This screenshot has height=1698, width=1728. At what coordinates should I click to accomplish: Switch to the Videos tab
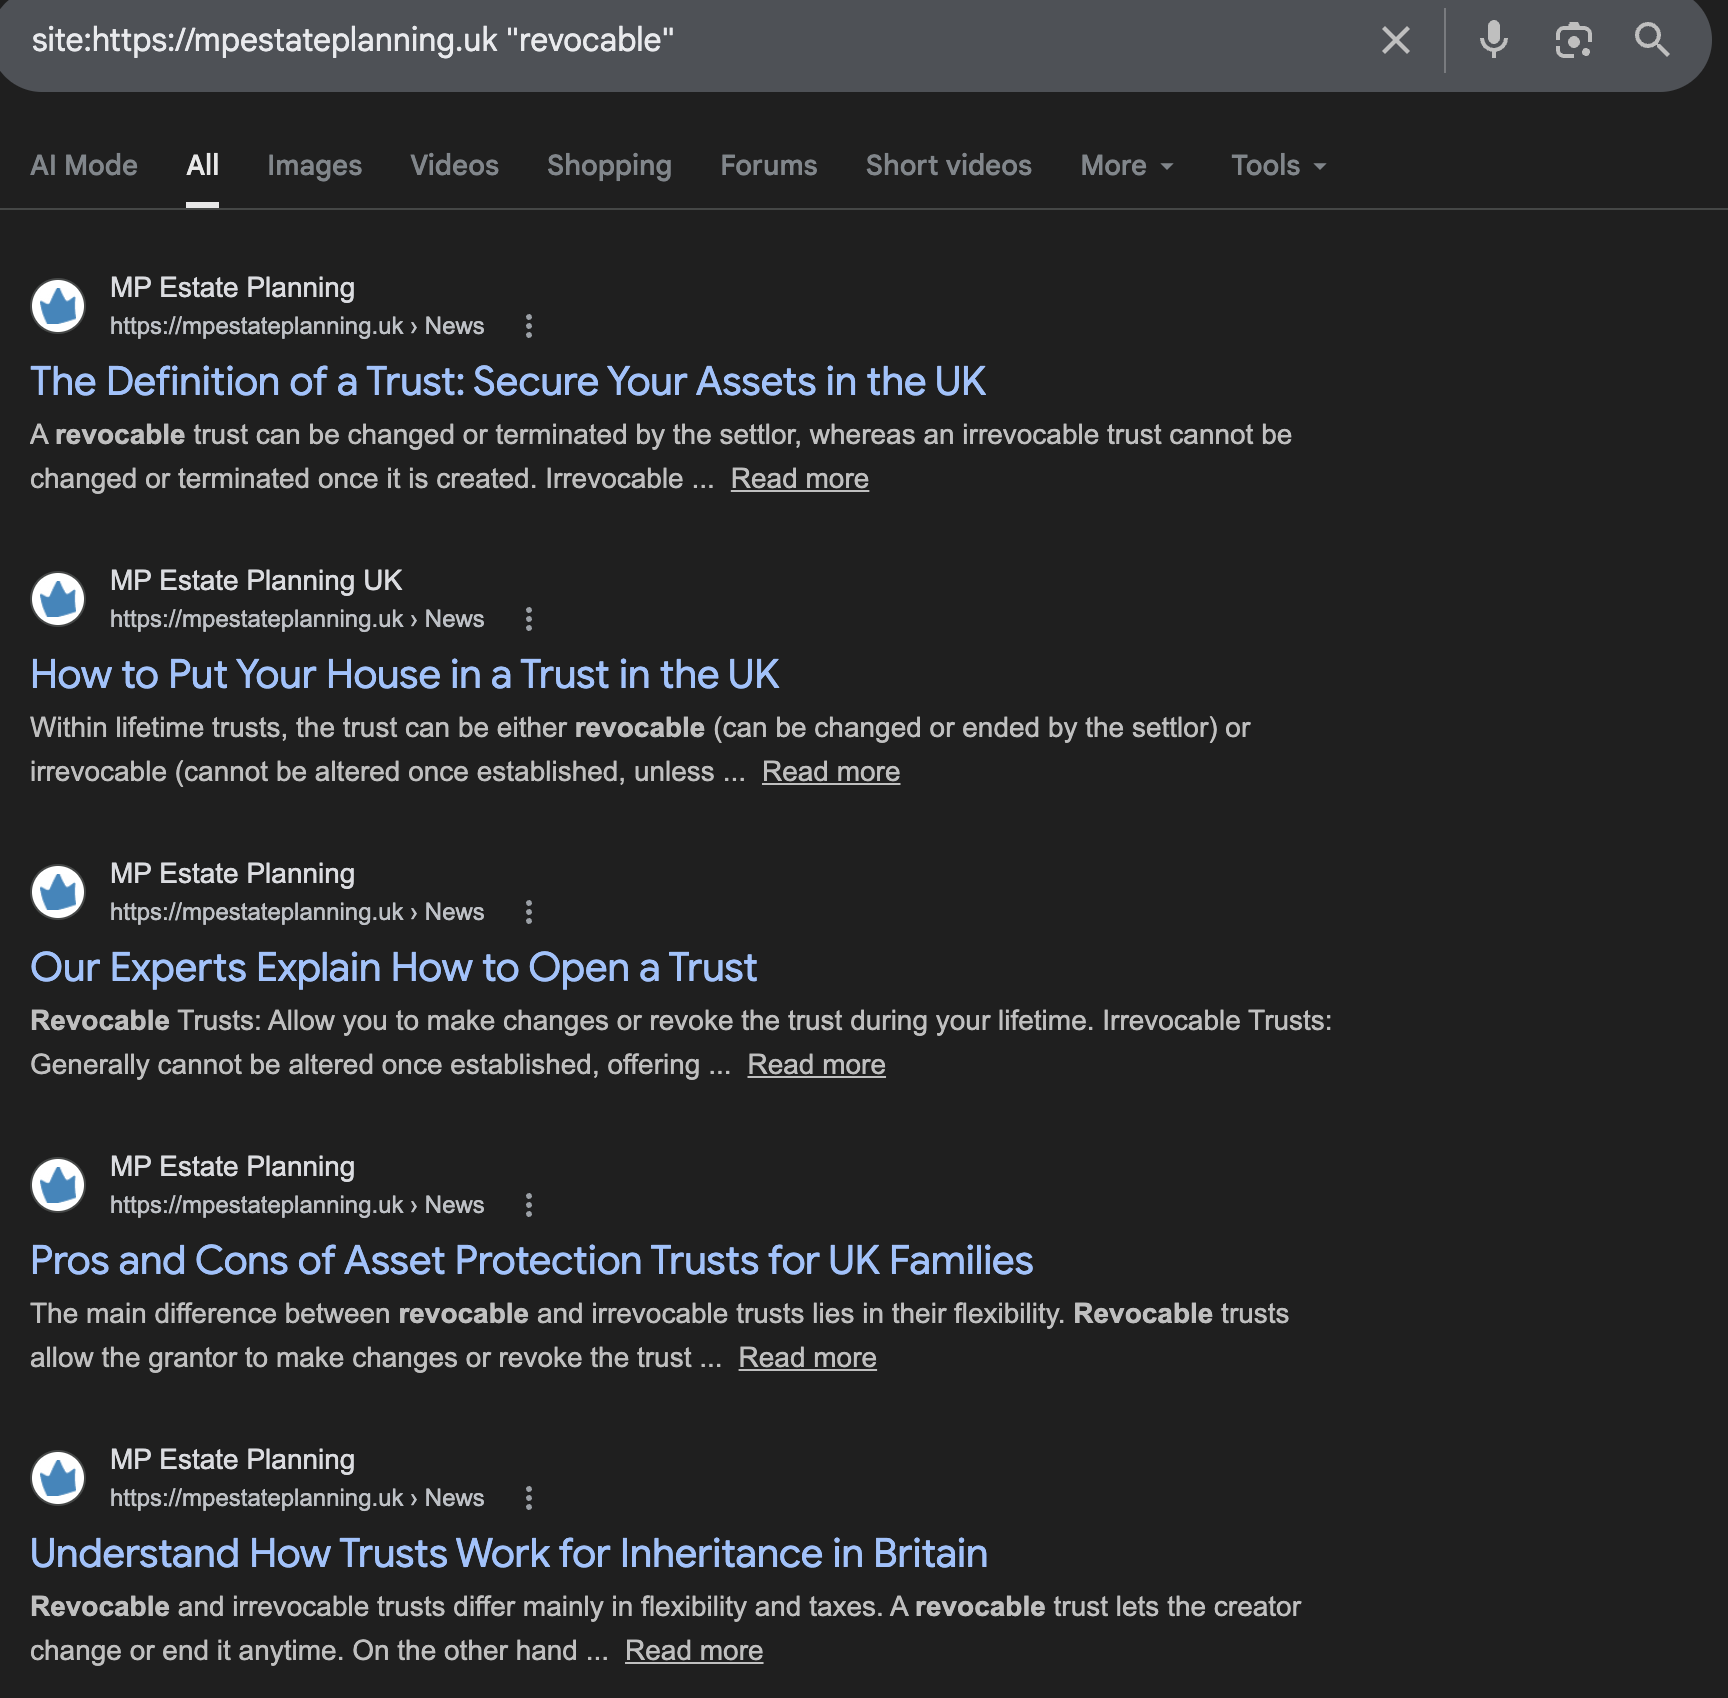tap(454, 166)
